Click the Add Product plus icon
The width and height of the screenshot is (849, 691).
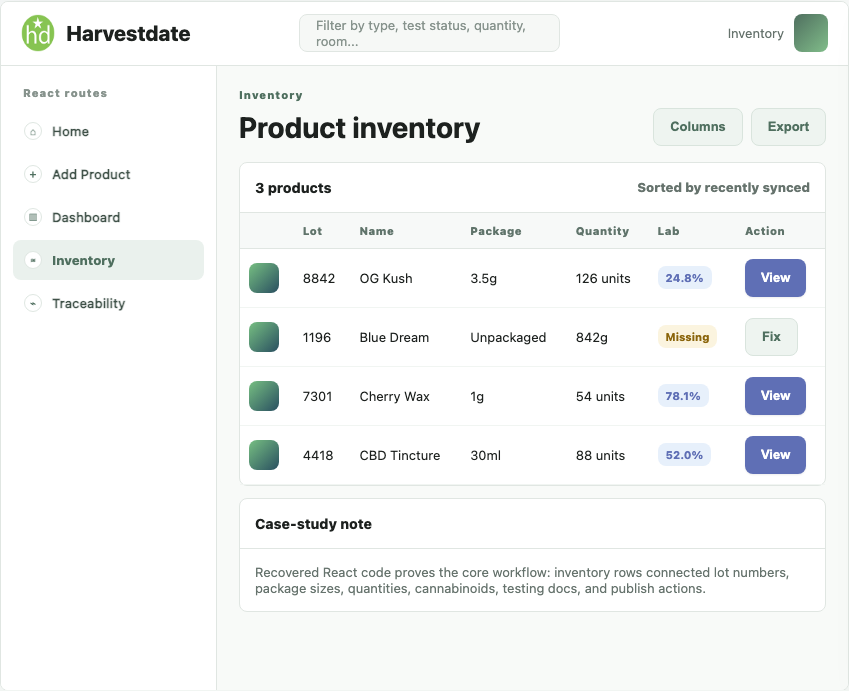pyautogui.click(x=33, y=174)
